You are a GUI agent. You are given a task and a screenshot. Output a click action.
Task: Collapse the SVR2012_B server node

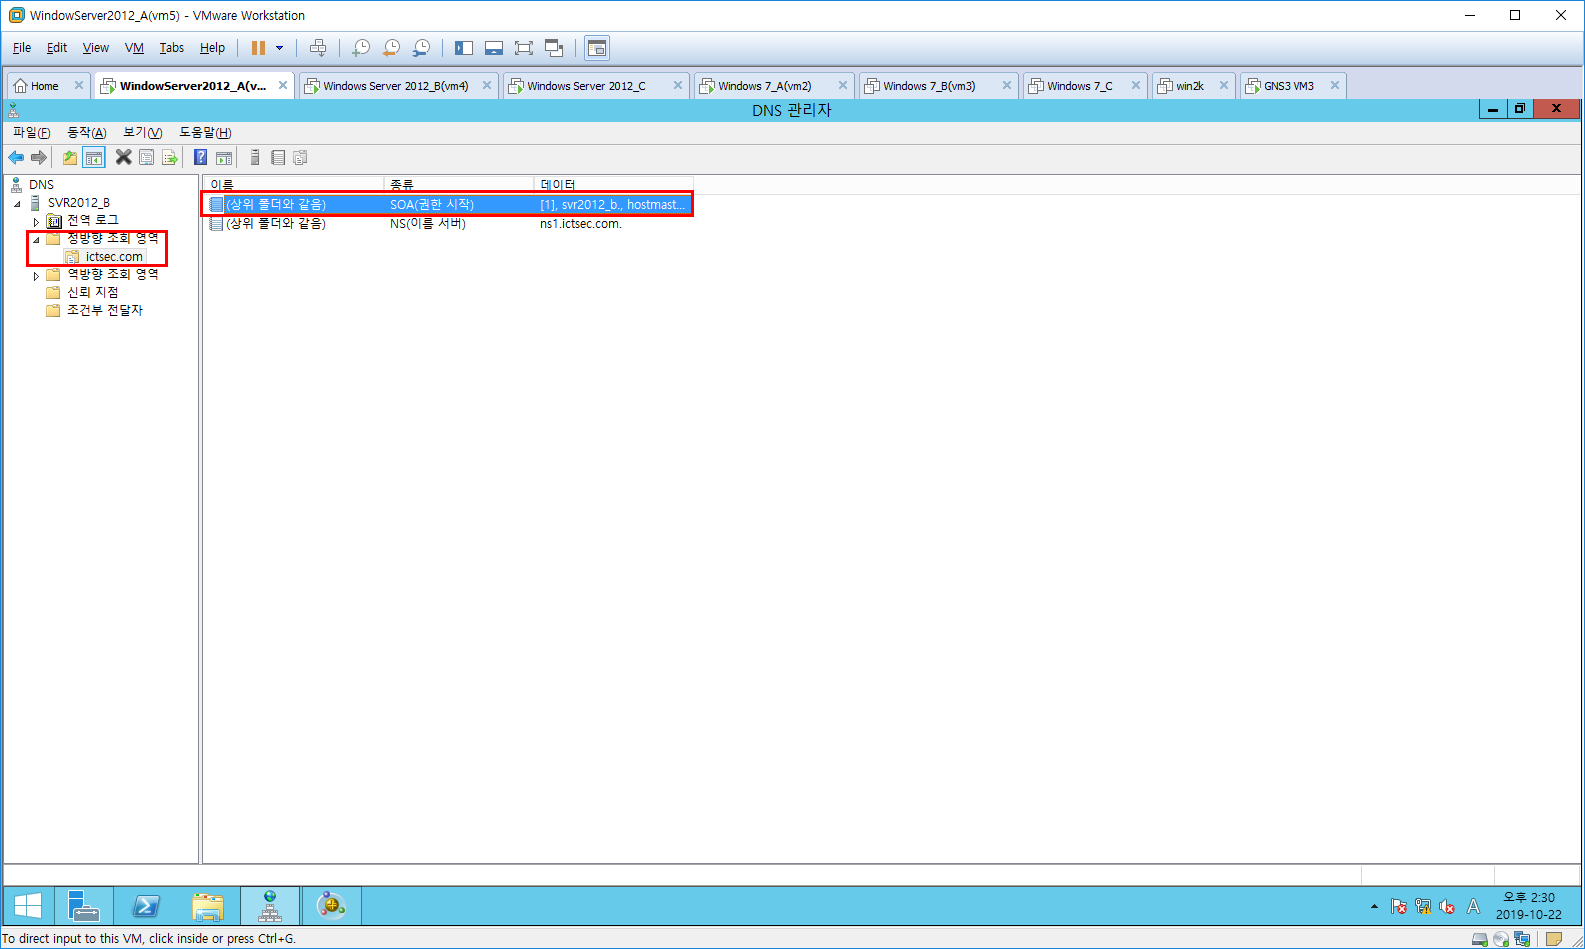point(17,203)
